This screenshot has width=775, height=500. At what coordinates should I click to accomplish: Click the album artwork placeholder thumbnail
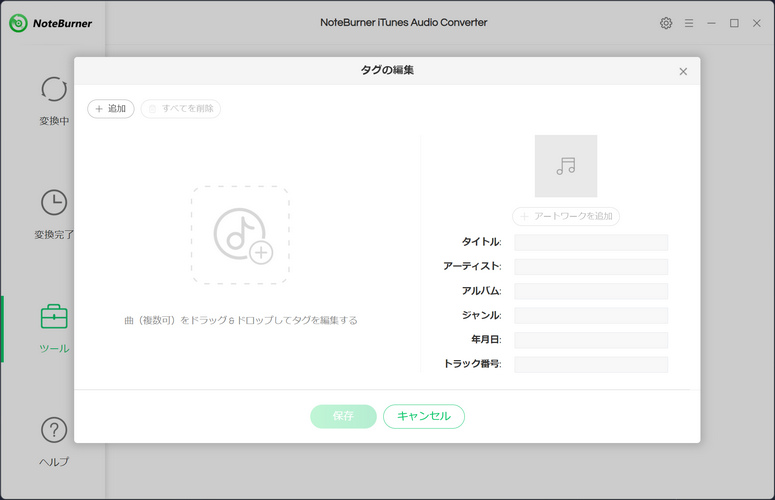pyautogui.click(x=566, y=166)
